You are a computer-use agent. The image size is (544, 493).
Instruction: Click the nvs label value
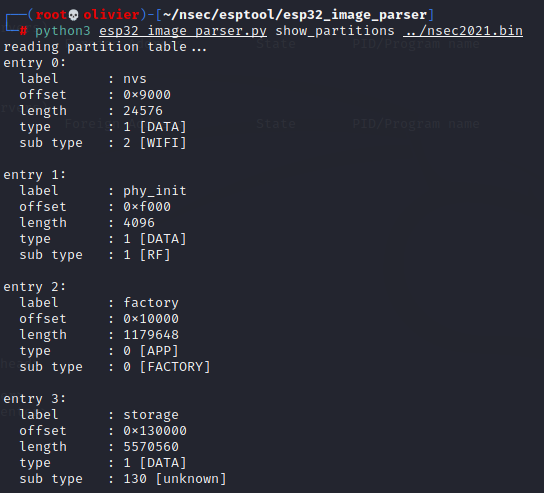coord(135,79)
